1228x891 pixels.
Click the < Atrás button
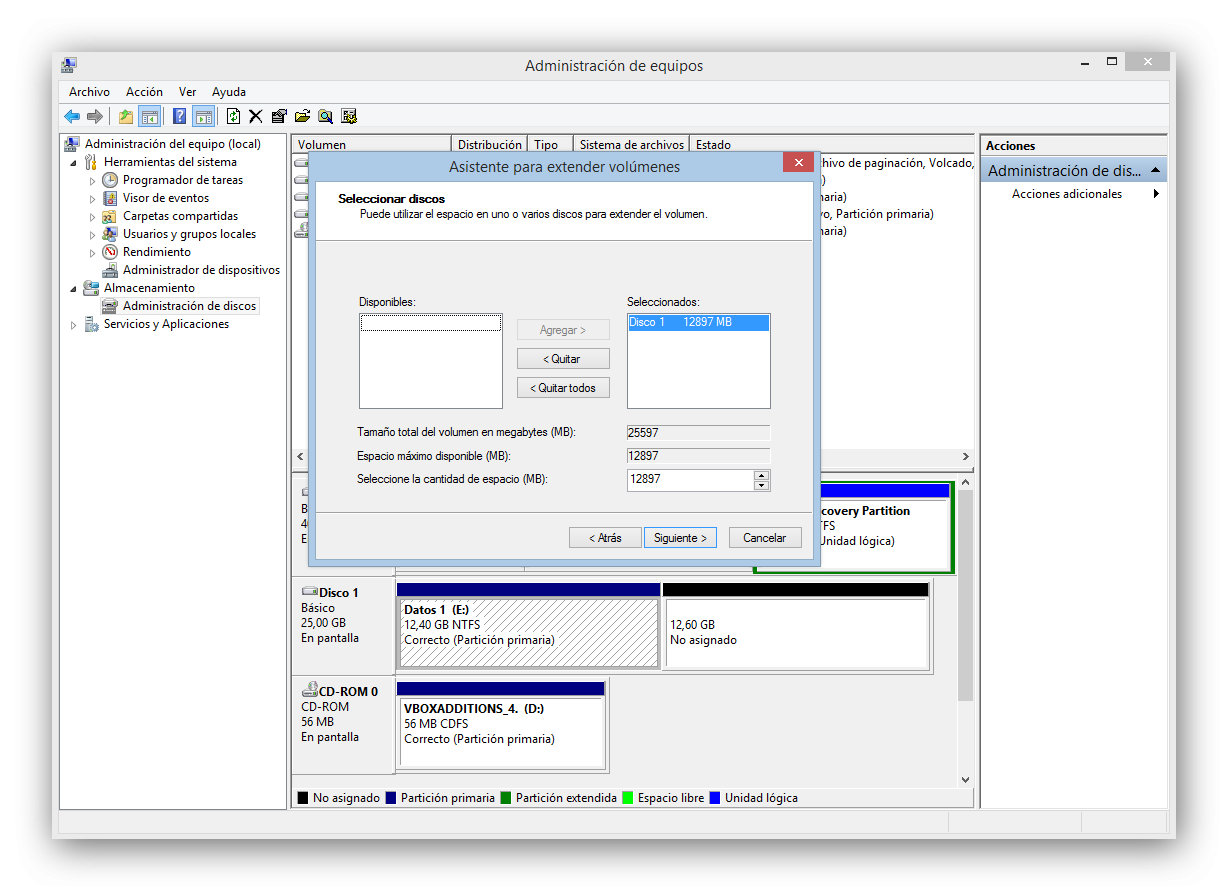click(x=605, y=538)
